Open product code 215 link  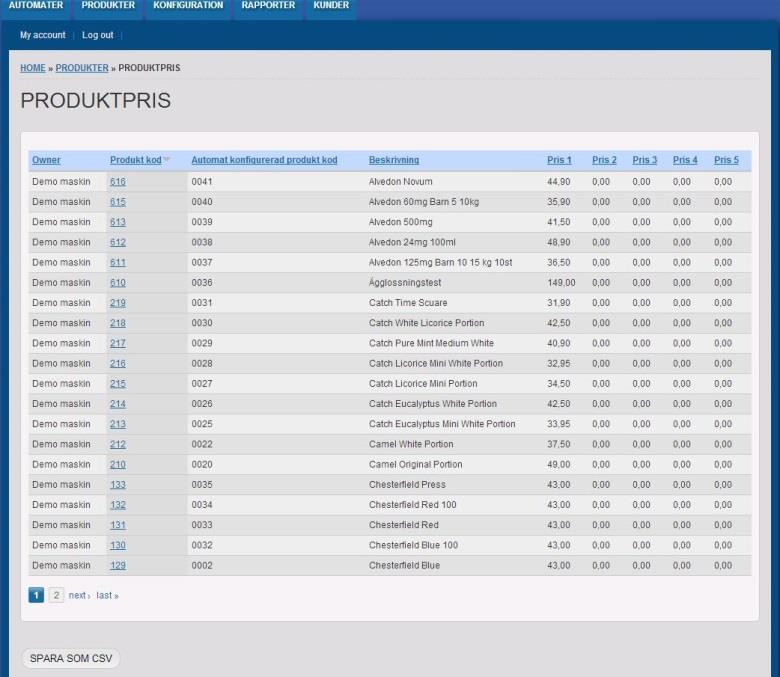tap(118, 384)
